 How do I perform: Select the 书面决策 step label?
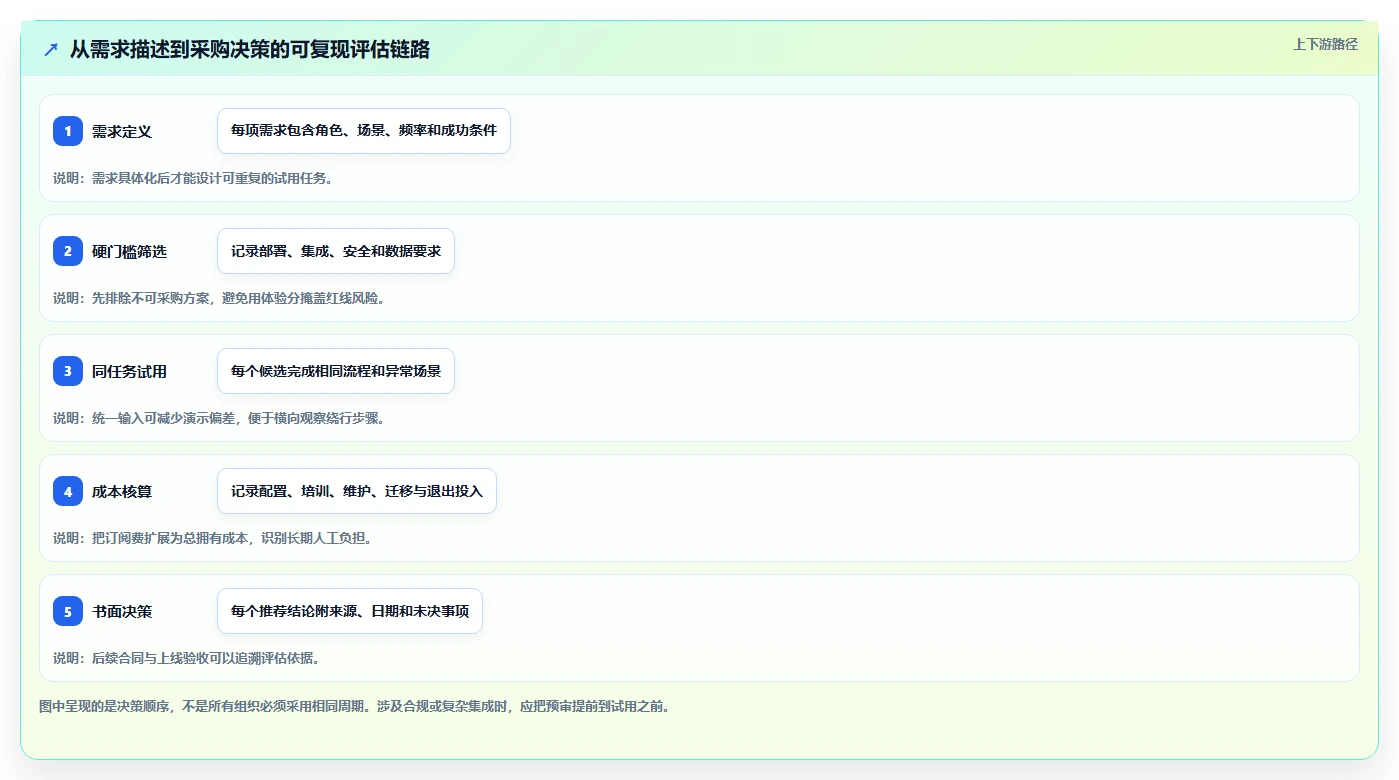coord(122,611)
